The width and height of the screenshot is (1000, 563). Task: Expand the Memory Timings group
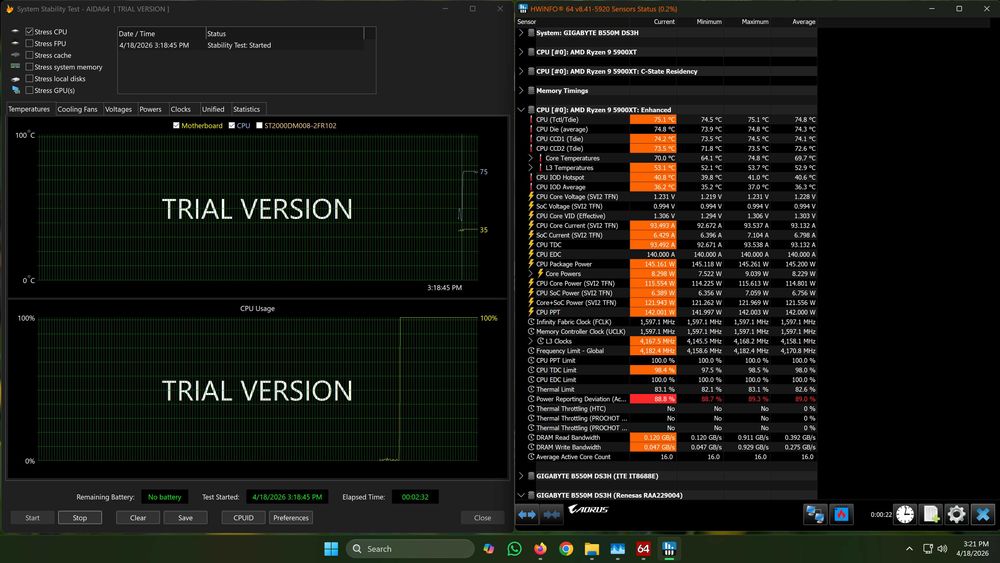[x=521, y=91]
